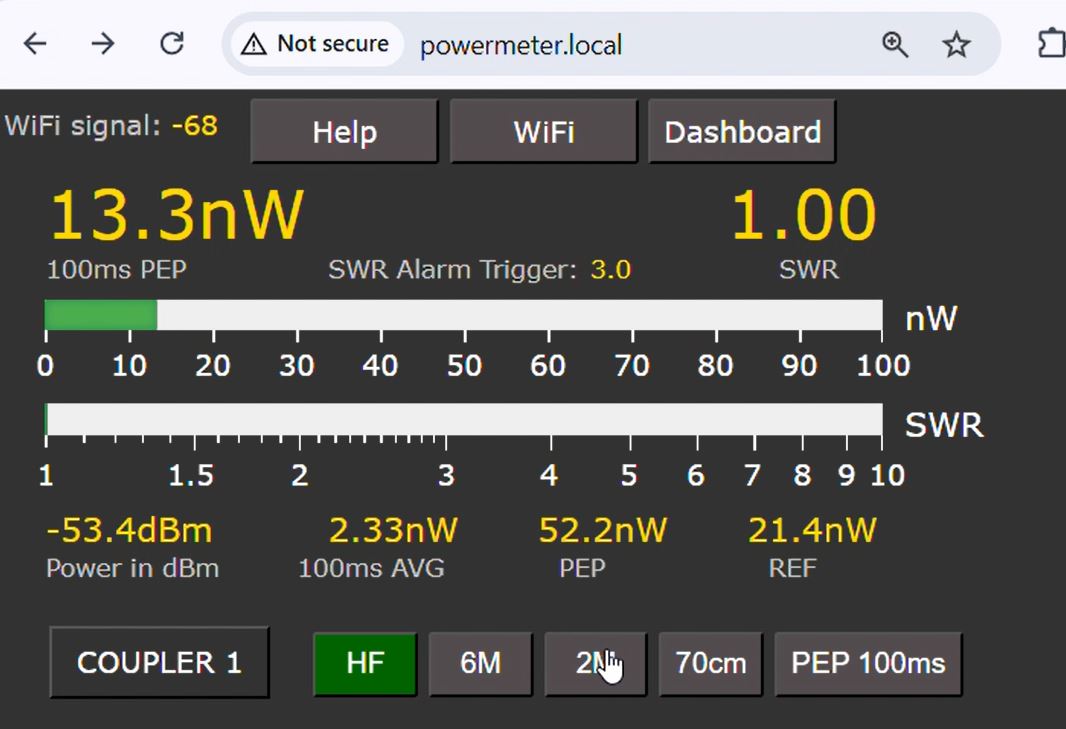Screen dimensions: 1066x729
Task: Click the SWR Alarm Trigger value 3.0
Action: (x=610, y=270)
